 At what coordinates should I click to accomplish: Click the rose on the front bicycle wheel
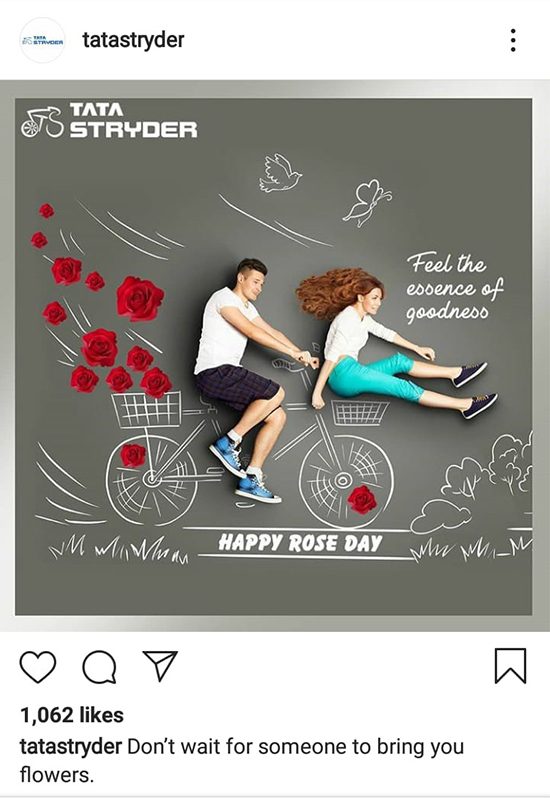362,499
